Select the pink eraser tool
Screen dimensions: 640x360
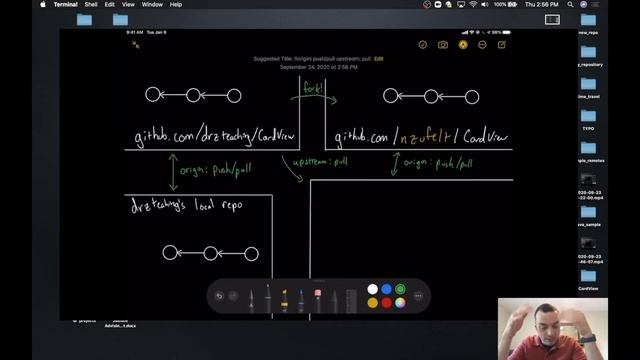click(318, 300)
